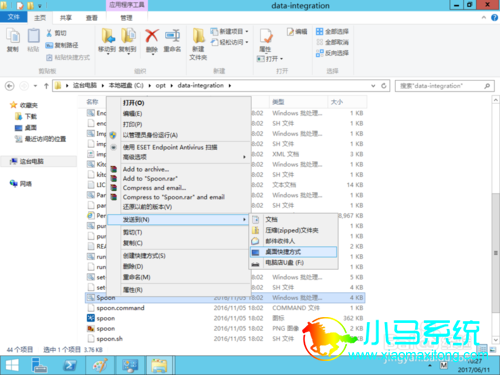Select Favorites (收藏夹) in the navigation pane
Image resolution: width=500 pixels, height=375 pixels.
point(24,105)
